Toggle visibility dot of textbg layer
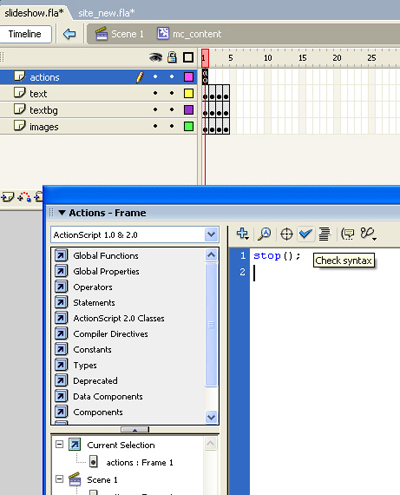400x495 pixels. (x=155, y=109)
